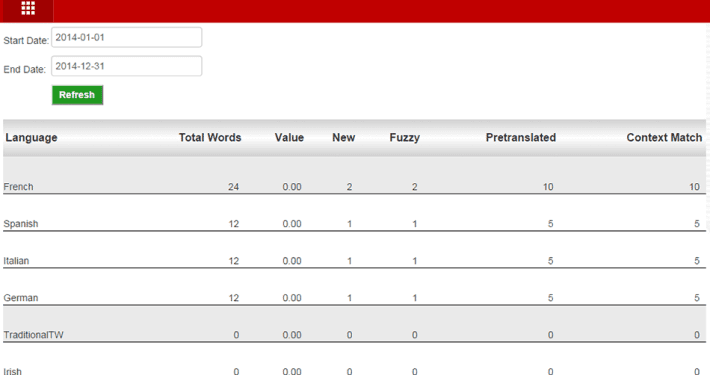Click the New column header
The width and height of the screenshot is (710, 375).
click(344, 138)
